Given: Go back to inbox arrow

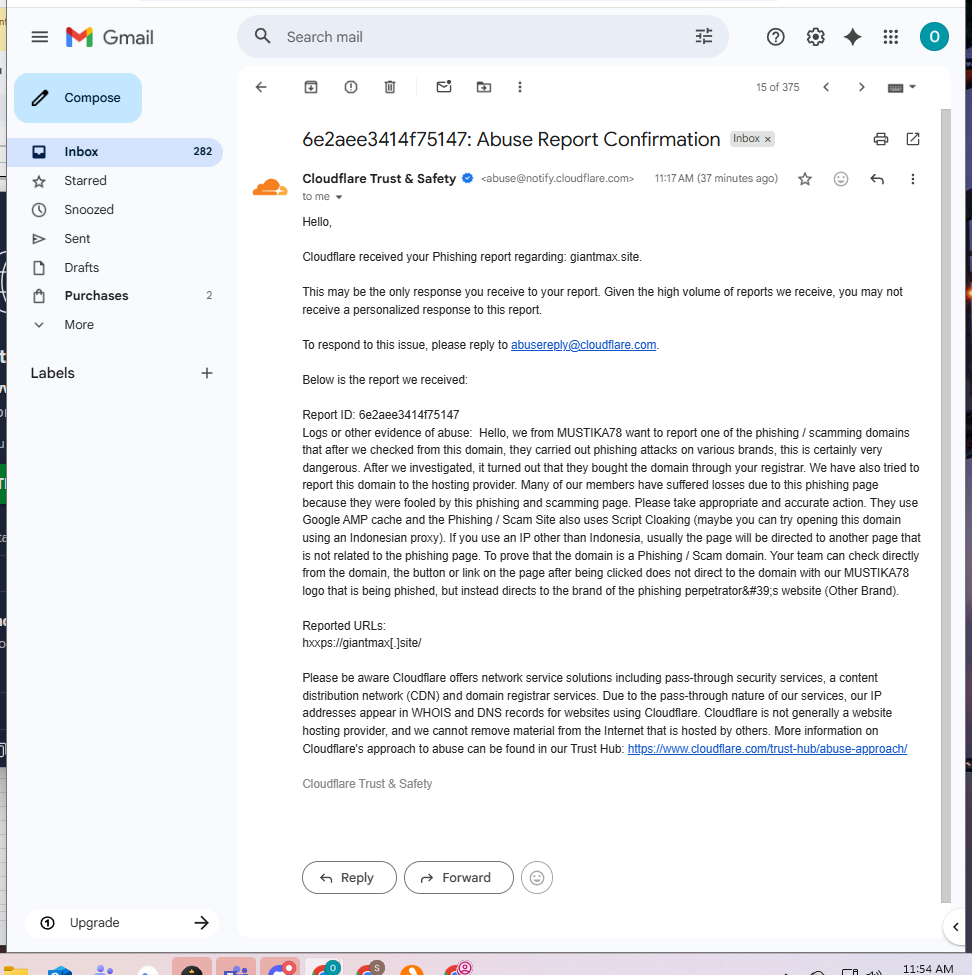Looking at the screenshot, I should 261,87.
